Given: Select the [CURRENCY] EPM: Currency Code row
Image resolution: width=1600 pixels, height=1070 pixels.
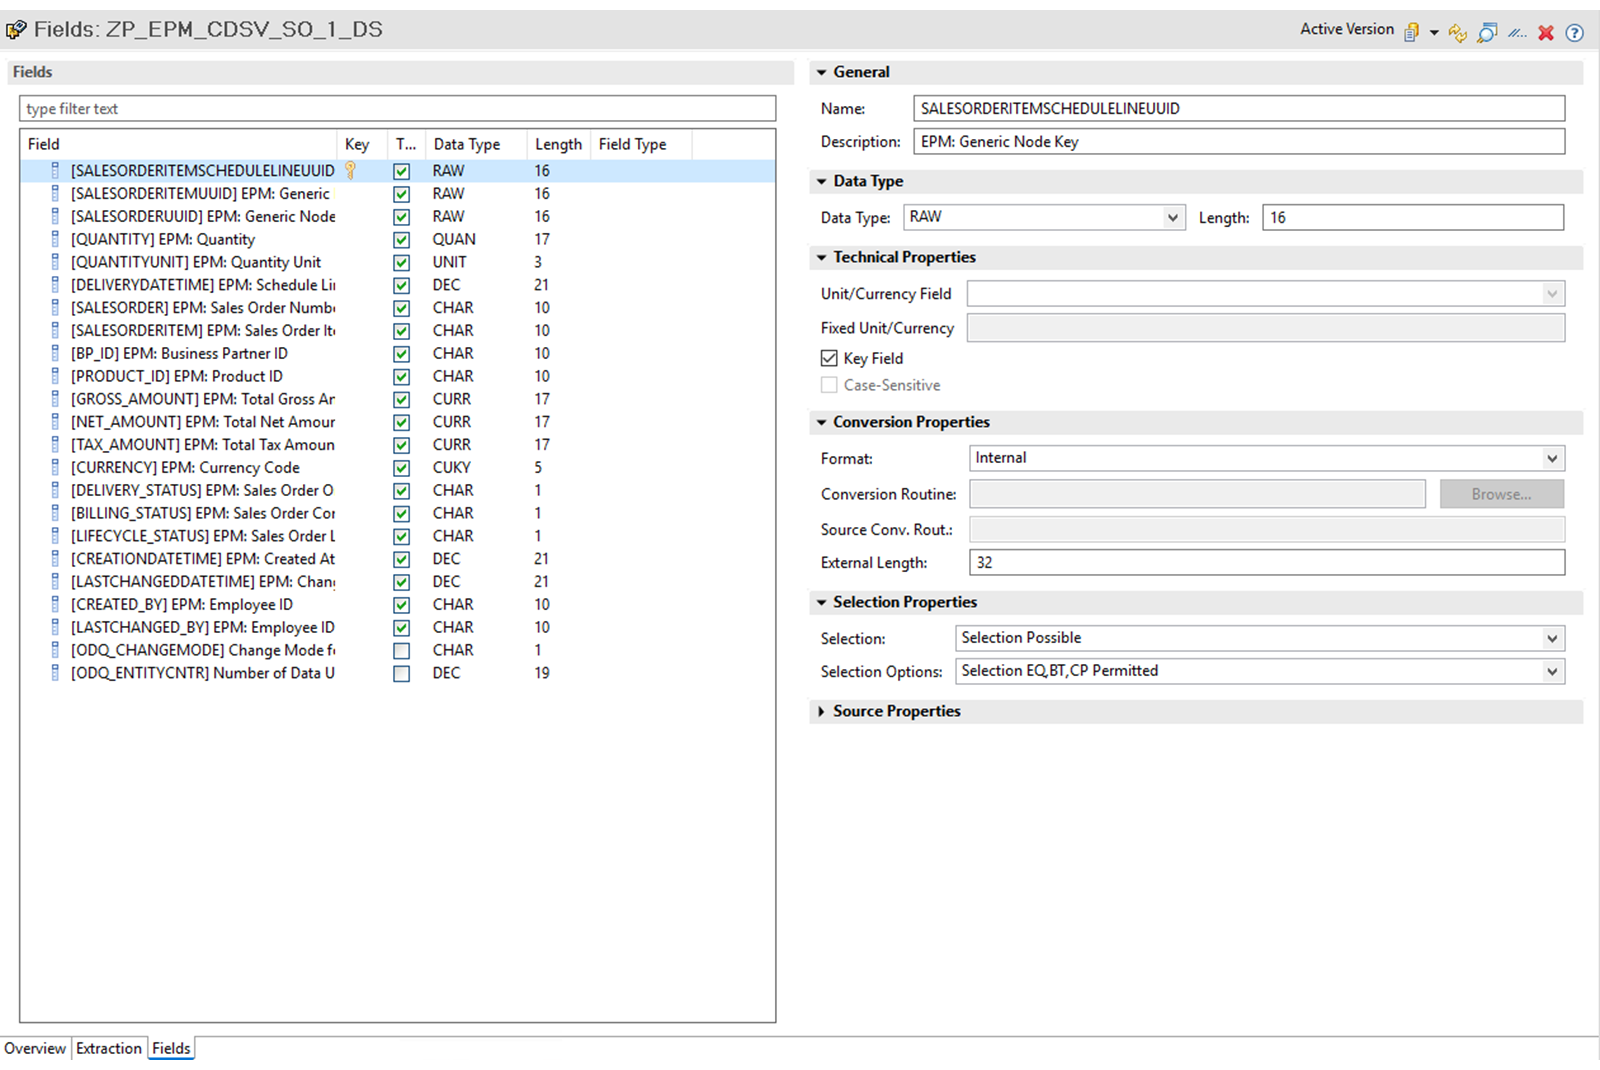Looking at the screenshot, I should [x=397, y=467].
